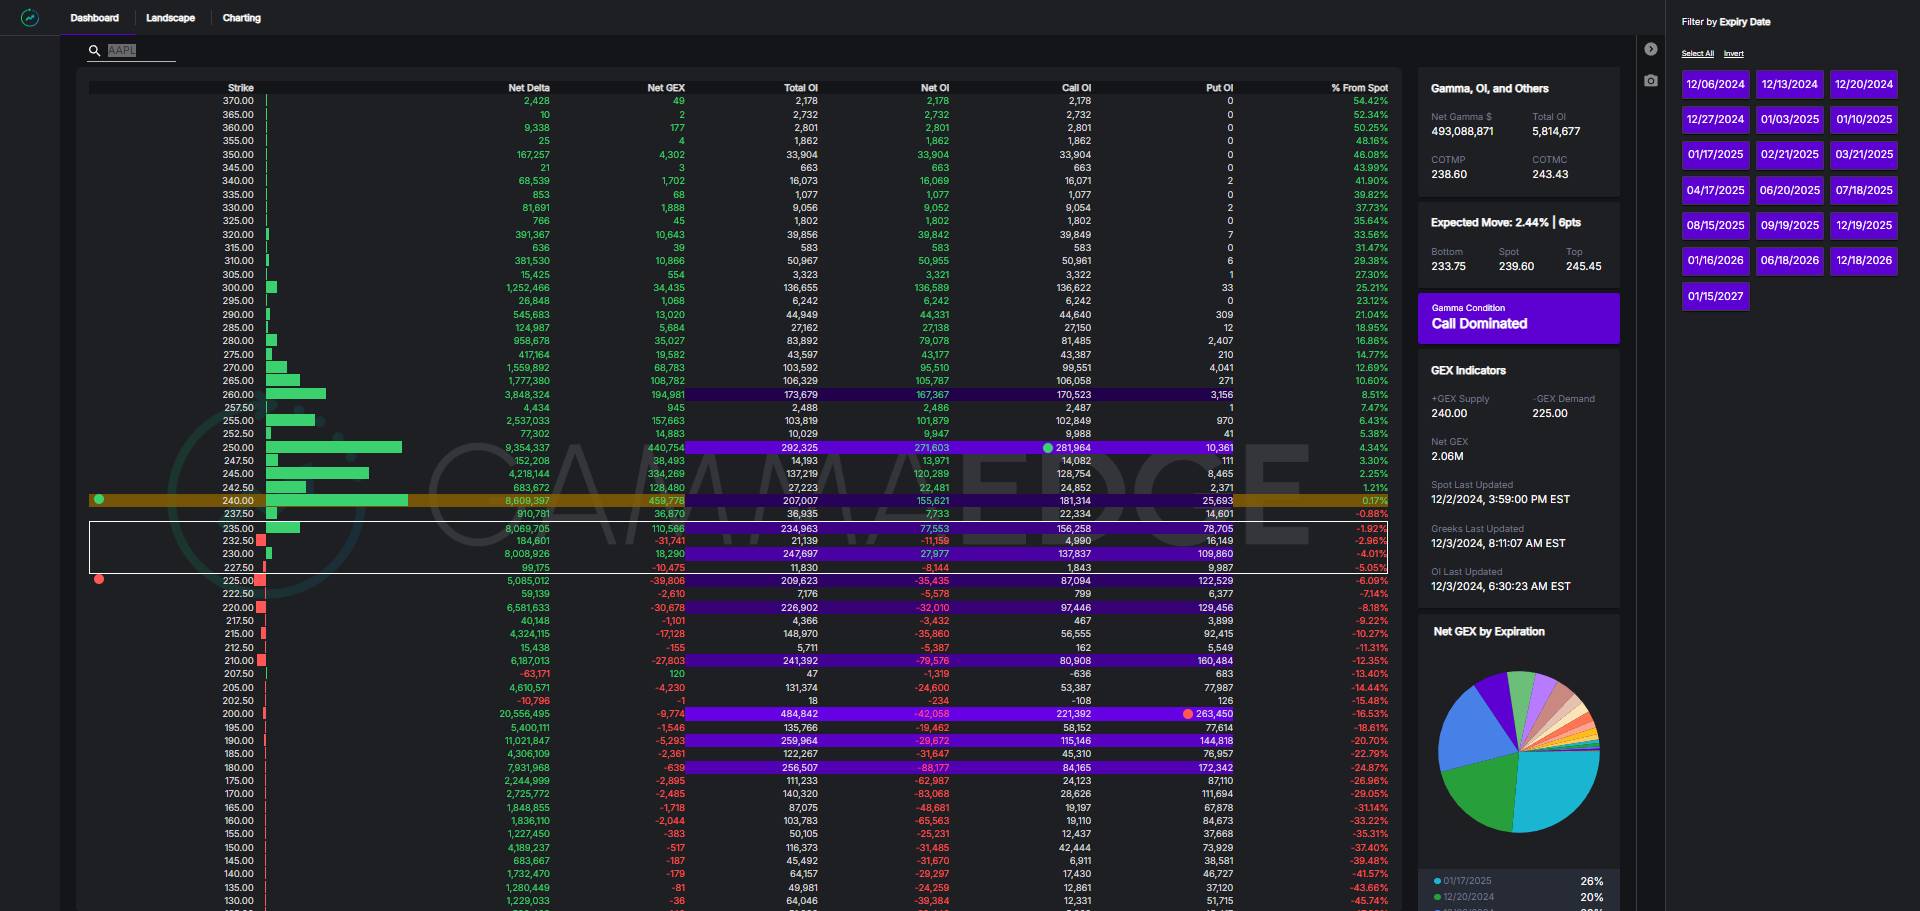
Task: Click the Invert link
Action: (x=1733, y=54)
